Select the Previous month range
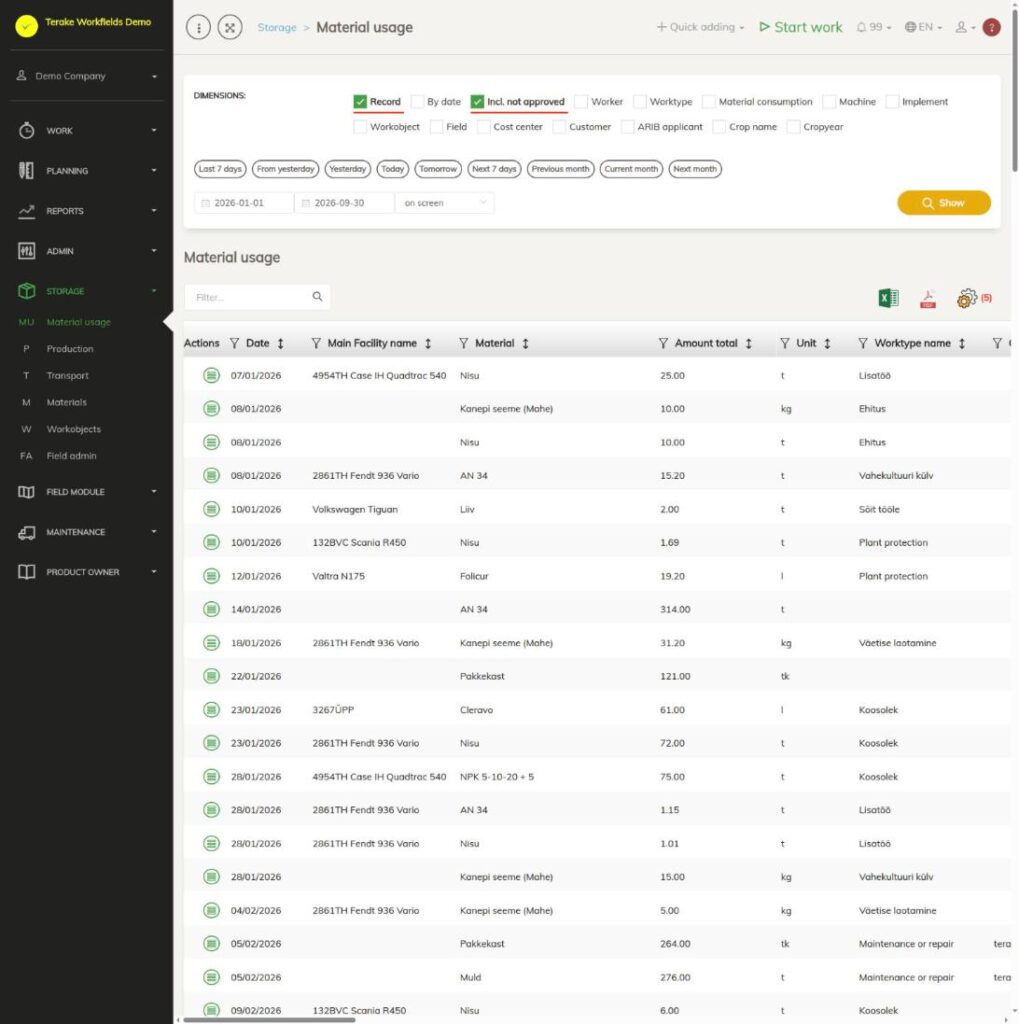 pos(560,169)
